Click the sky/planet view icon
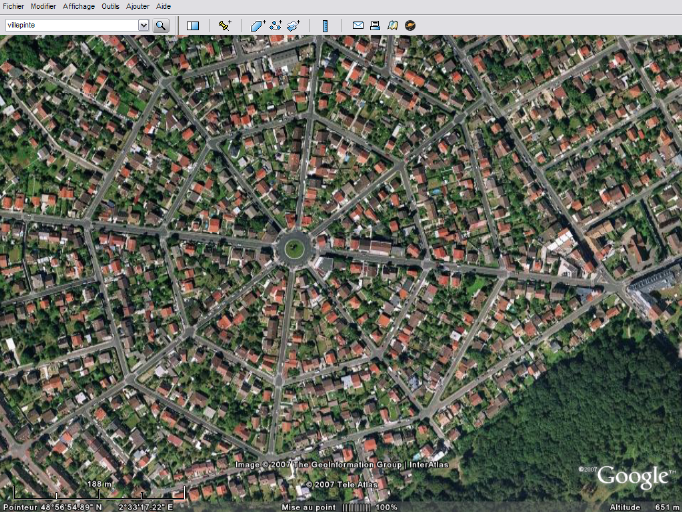682x512 pixels. (x=410, y=26)
